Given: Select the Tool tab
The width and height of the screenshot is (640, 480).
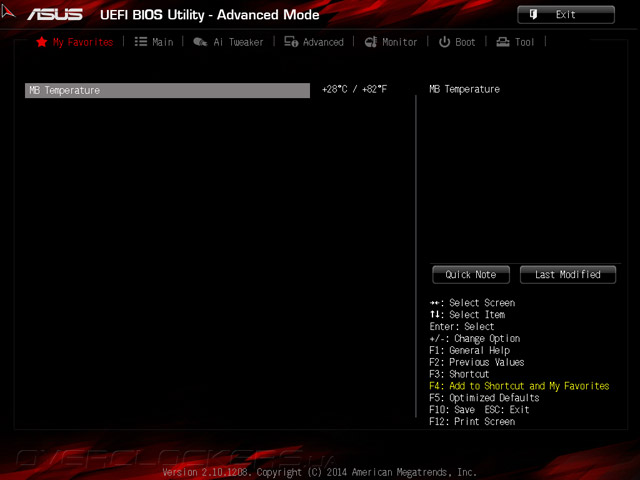Looking at the screenshot, I should click(515, 42).
